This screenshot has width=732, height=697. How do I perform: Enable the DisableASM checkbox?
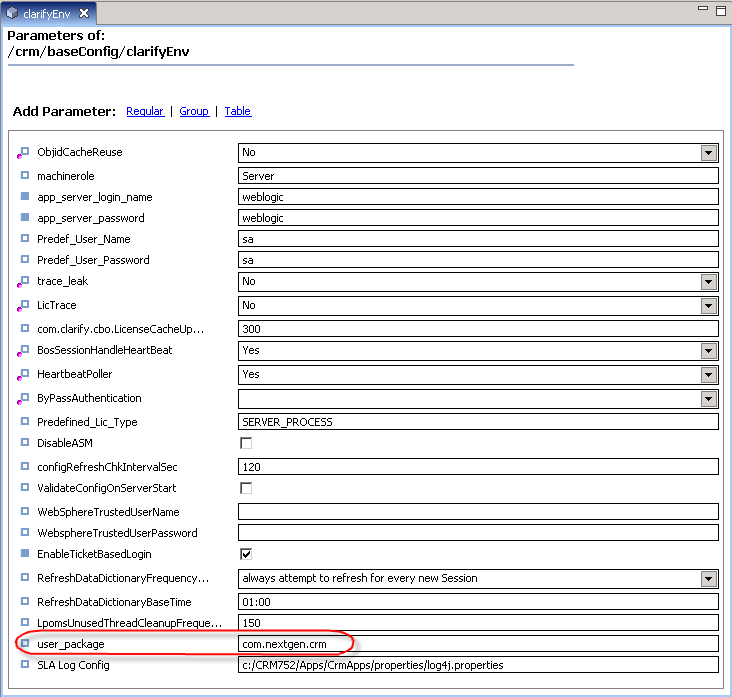pyautogui.click(x=246, y=443)
